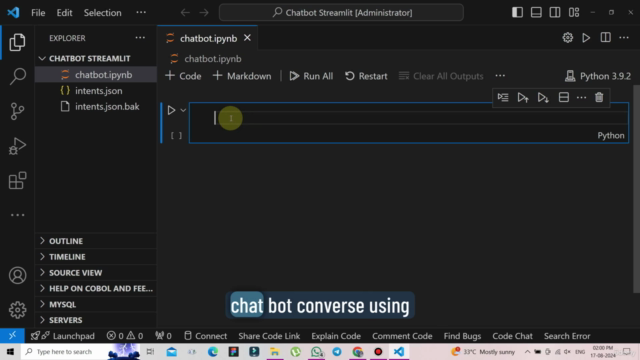The image size is (640, 360).
Task: Open run options dropdown beside cell play
Action: click(183, 110)
